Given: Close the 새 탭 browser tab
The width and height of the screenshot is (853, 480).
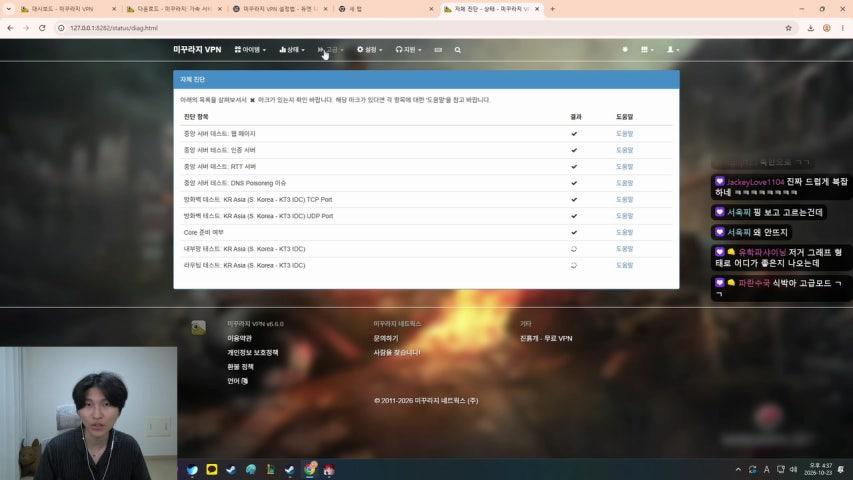Looking at the screenshot, I should tap(431, 9).
